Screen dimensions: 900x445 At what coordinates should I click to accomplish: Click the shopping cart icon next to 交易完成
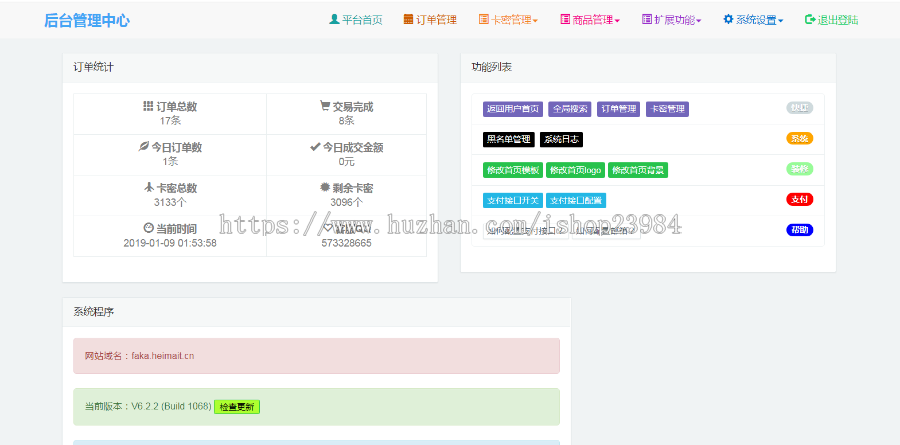[x=324, y=106]
